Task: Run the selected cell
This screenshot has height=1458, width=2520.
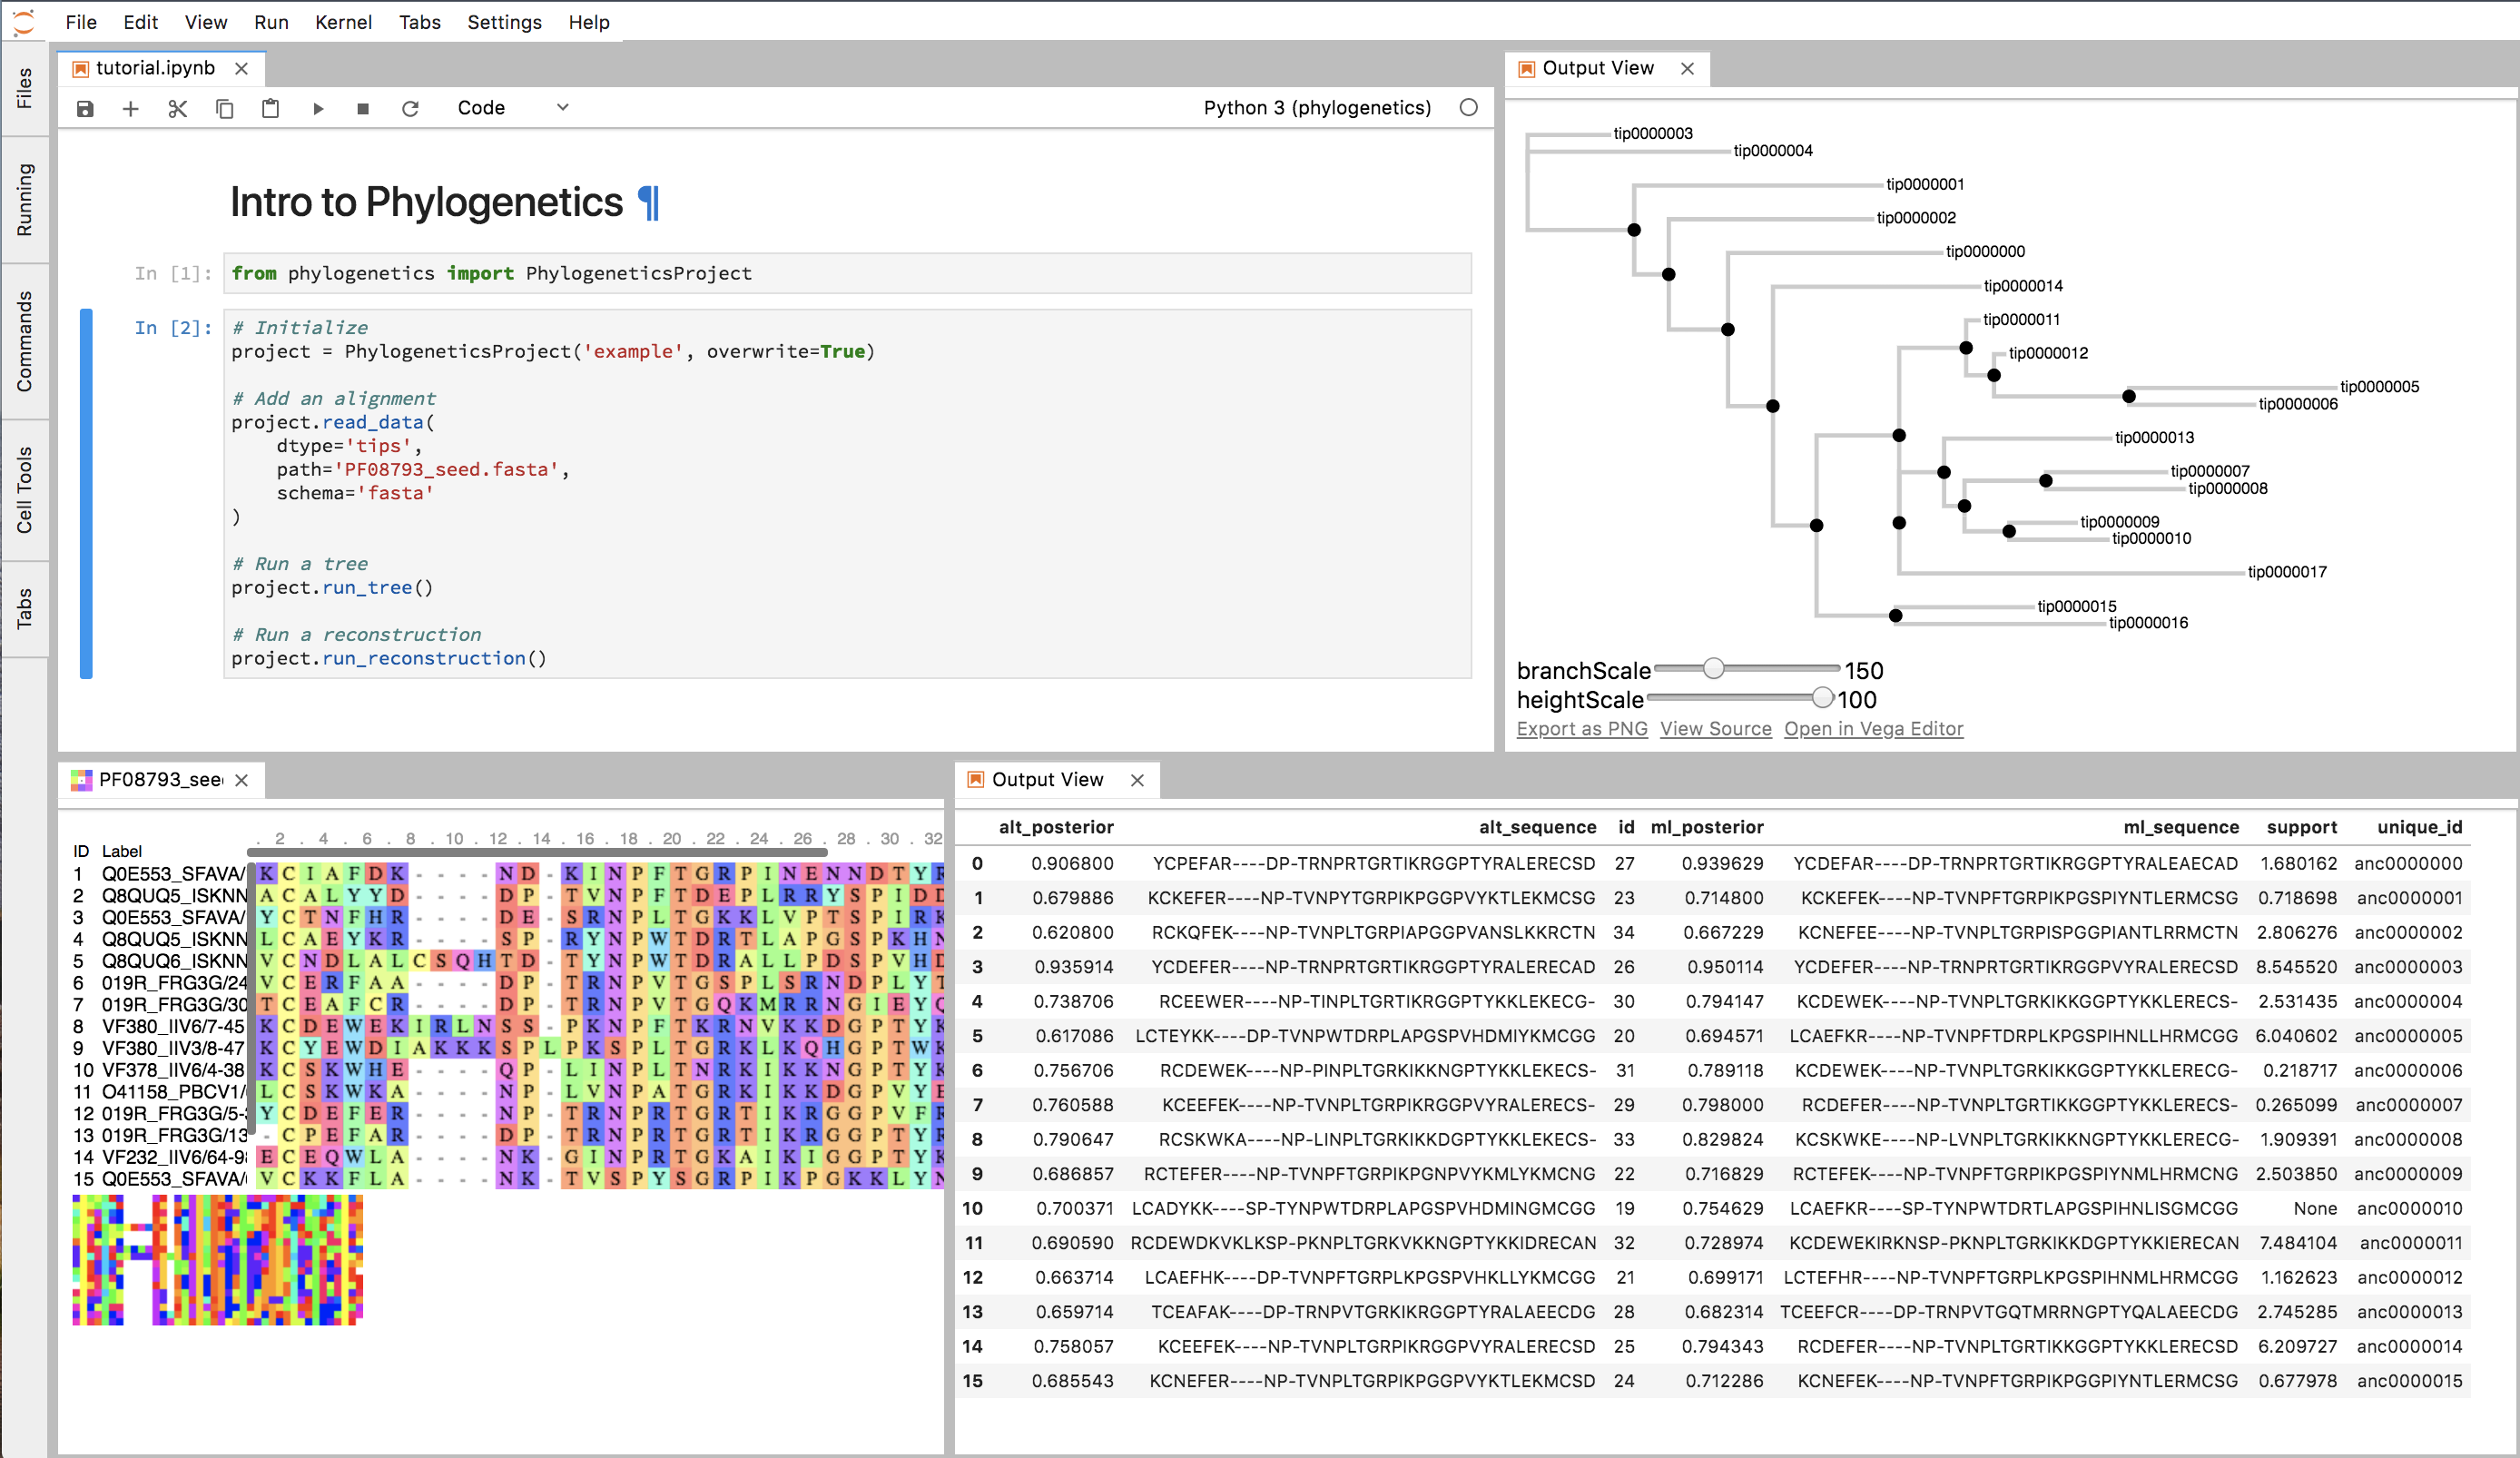Action: coord(318,108)
